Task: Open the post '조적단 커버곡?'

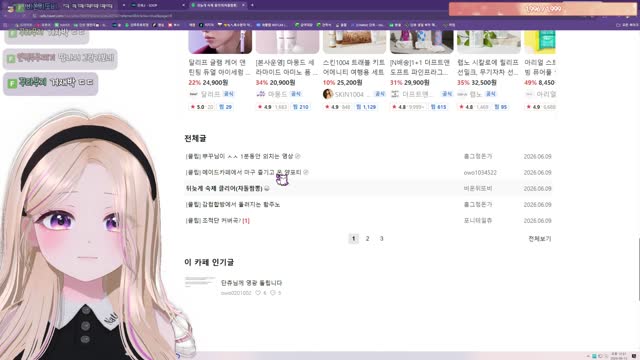Action: [213, 220]
